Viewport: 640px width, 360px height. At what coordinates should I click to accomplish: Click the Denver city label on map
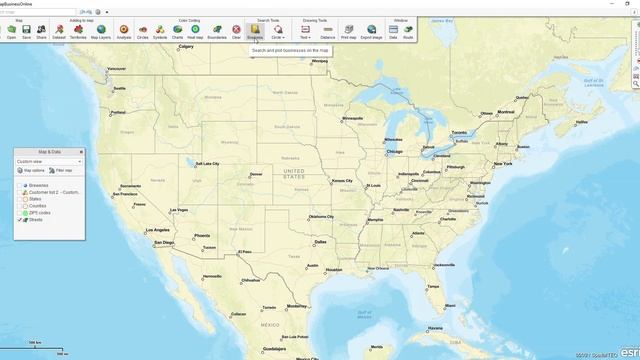click(256, 174)
